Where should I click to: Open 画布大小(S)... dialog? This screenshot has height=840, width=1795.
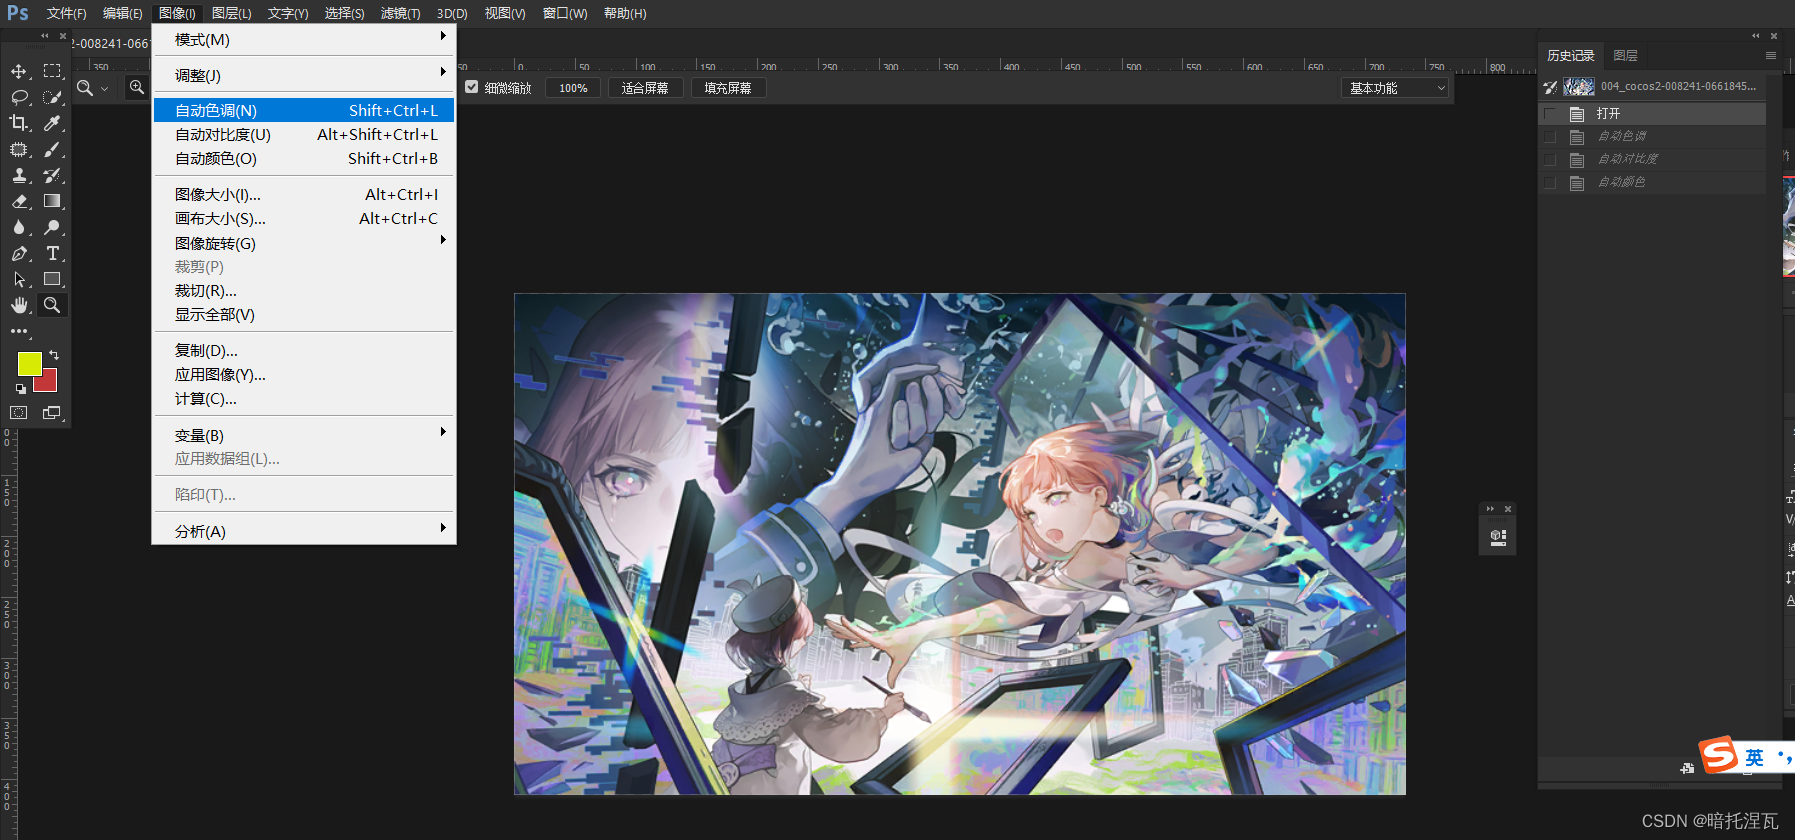(304, 218)
